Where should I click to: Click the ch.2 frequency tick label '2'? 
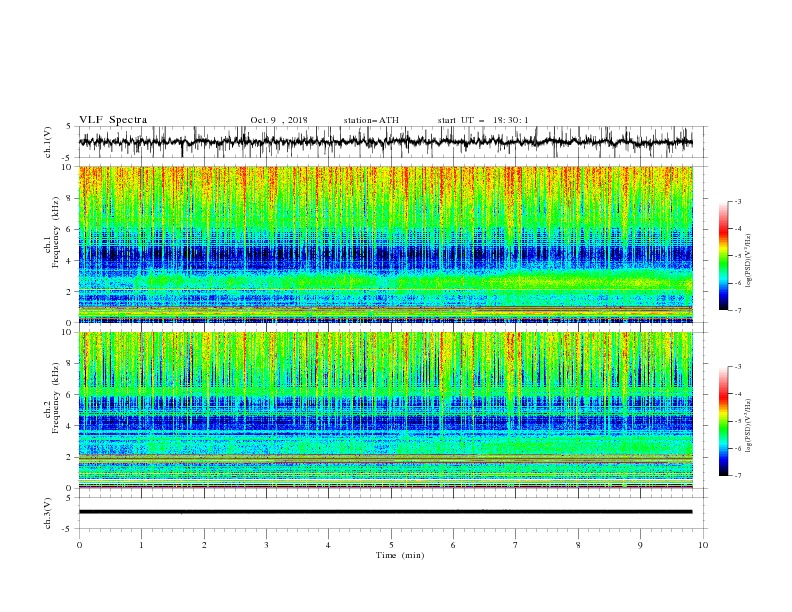click(x=70, y=457)
